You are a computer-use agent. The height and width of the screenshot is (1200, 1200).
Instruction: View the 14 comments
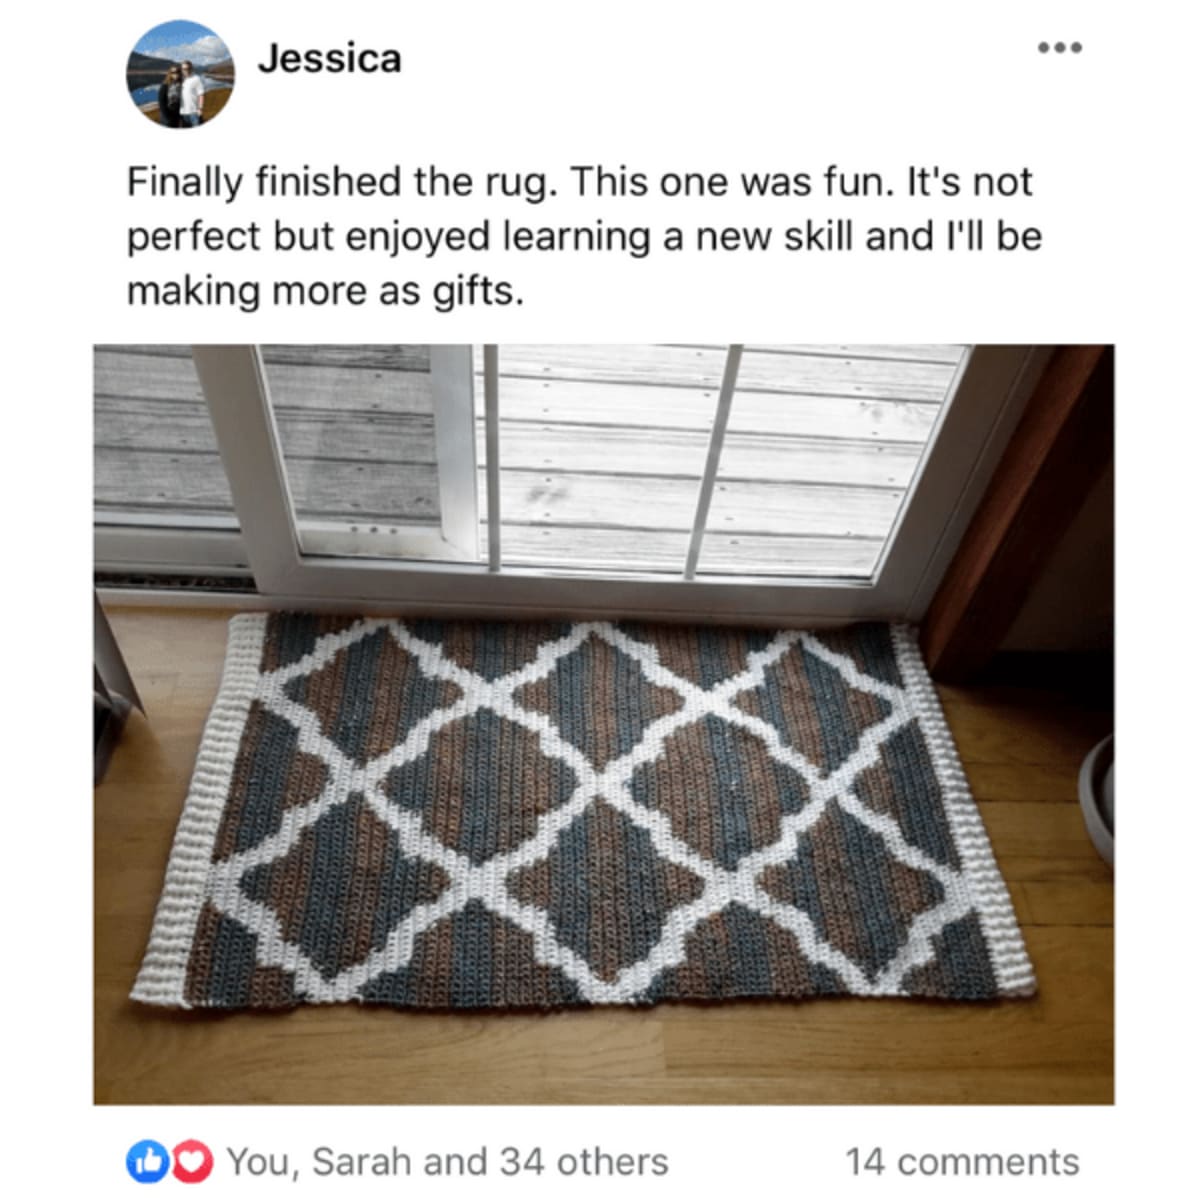coord(962,1162)
